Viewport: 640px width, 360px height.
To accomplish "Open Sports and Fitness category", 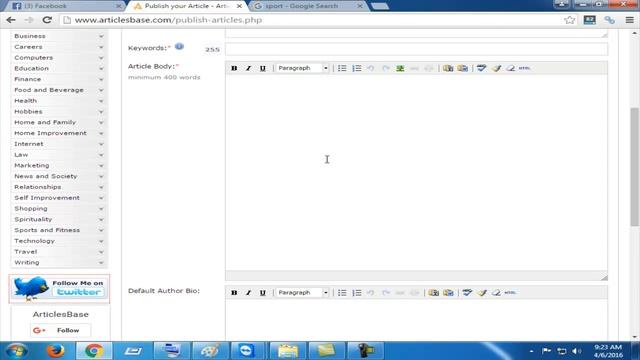I will [x=47, y=230].
